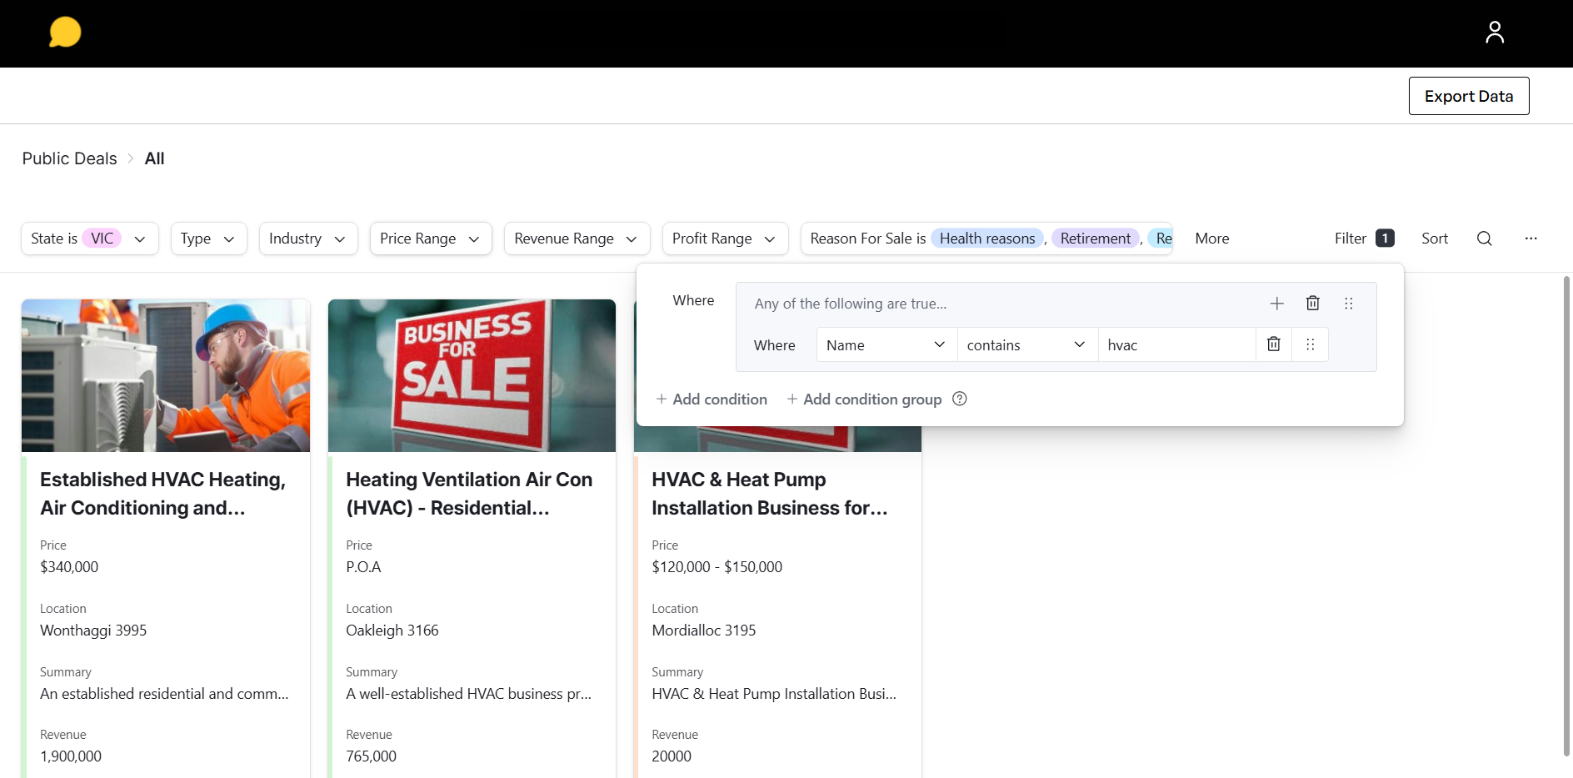Image resolution: width=1573 pixels, height=778 pixels.
Task: Open the user profile icon
Action: [1494, 33]
